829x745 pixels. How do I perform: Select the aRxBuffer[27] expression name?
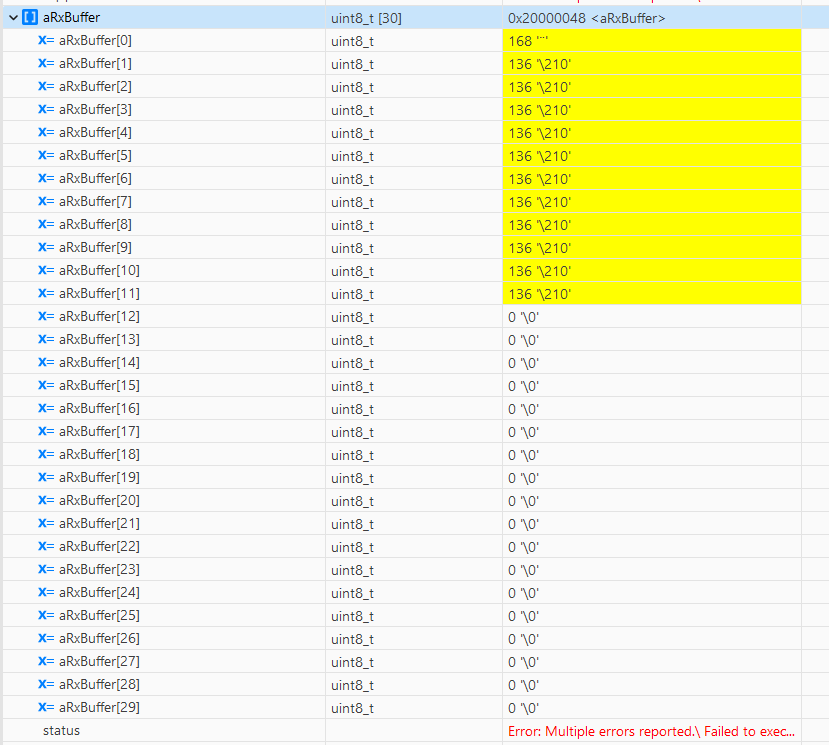(x=99, y=661)
